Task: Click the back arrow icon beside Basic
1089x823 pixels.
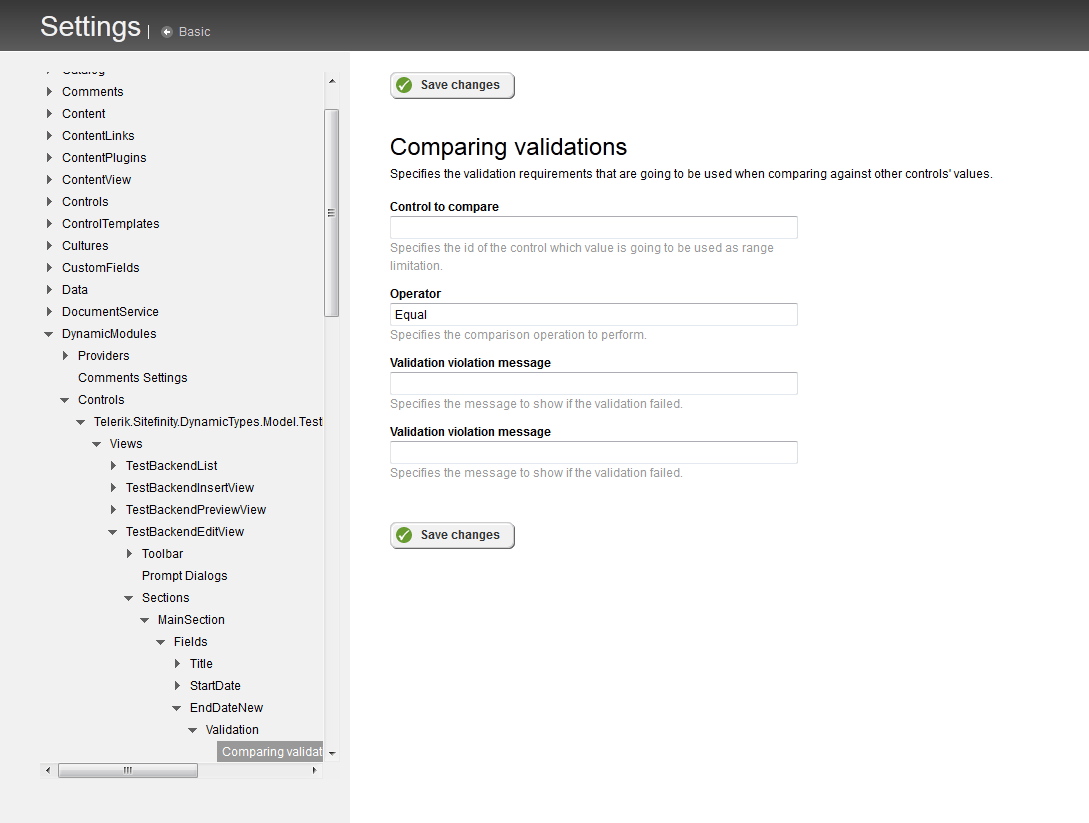Action: 167,32
